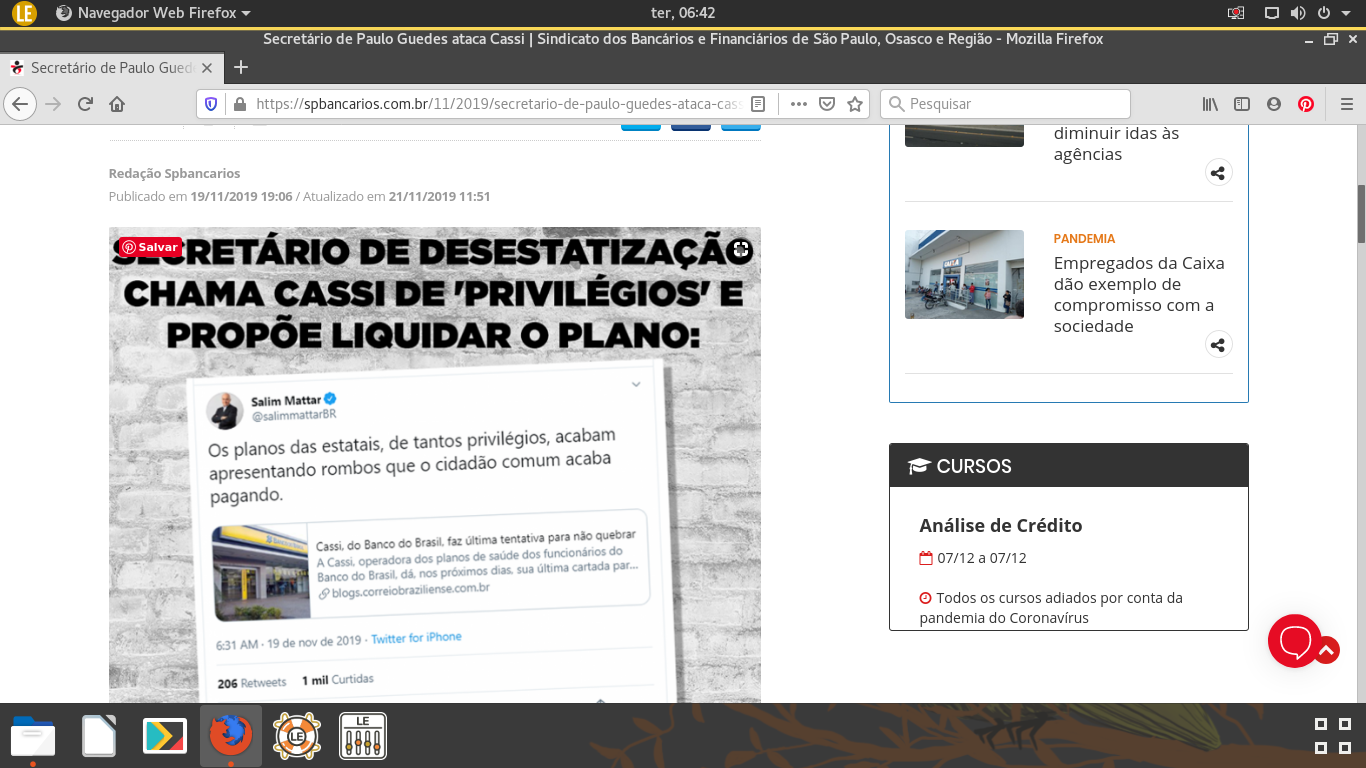The height and width of the screenshot is (768, 1366).
Task: Open tracking protection shield panel
Action: pyautogui.click(x=211, y=104)
